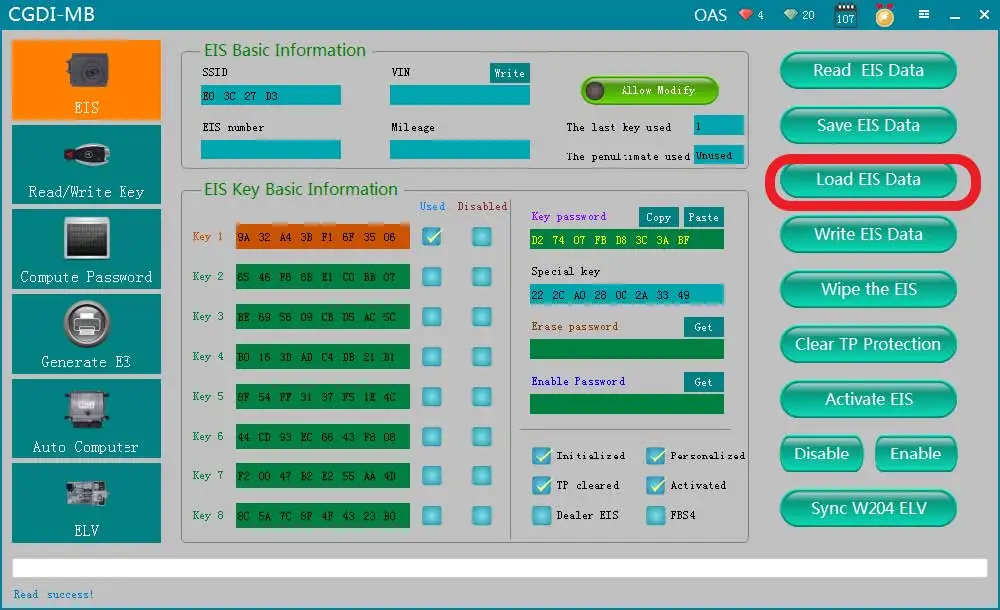Toggle the TP cleared checkbox
The height and width of the screenshot is (610, 1000).
pos(541,486)
